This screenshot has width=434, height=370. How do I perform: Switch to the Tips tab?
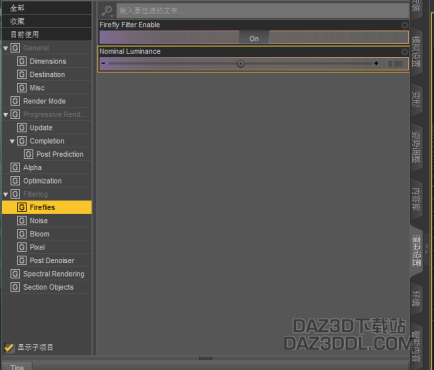[x=17, y=367]
